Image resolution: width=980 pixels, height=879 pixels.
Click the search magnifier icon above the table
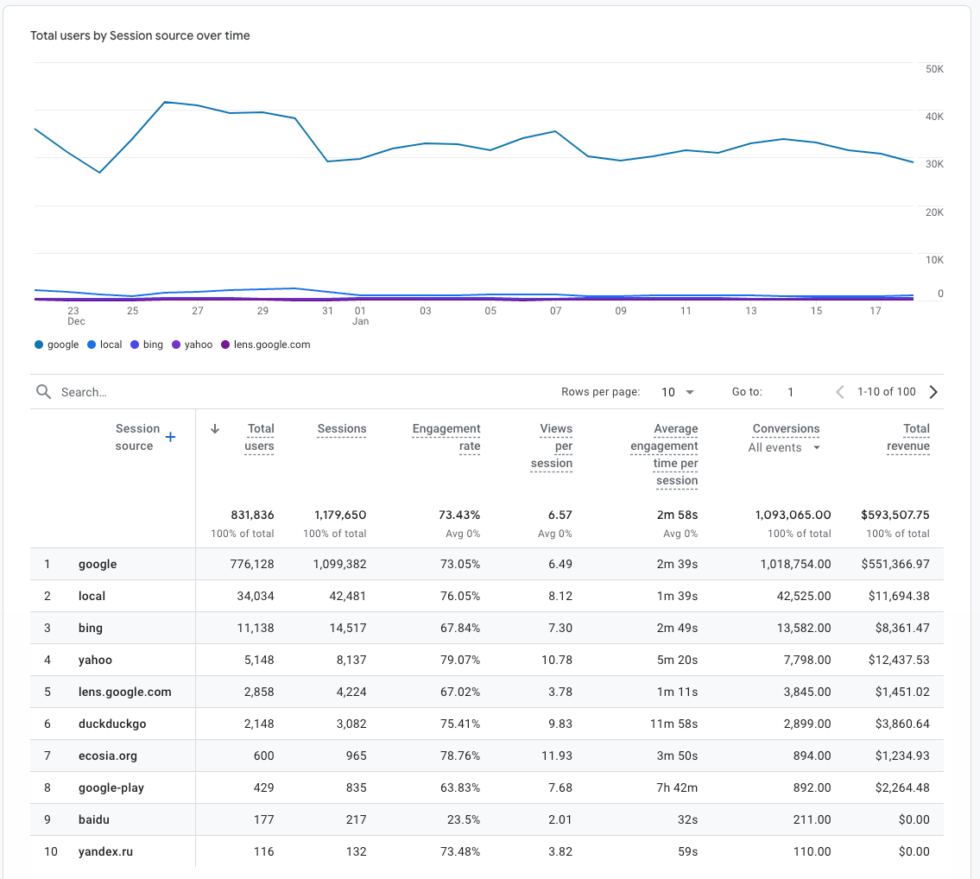point(43,391)
